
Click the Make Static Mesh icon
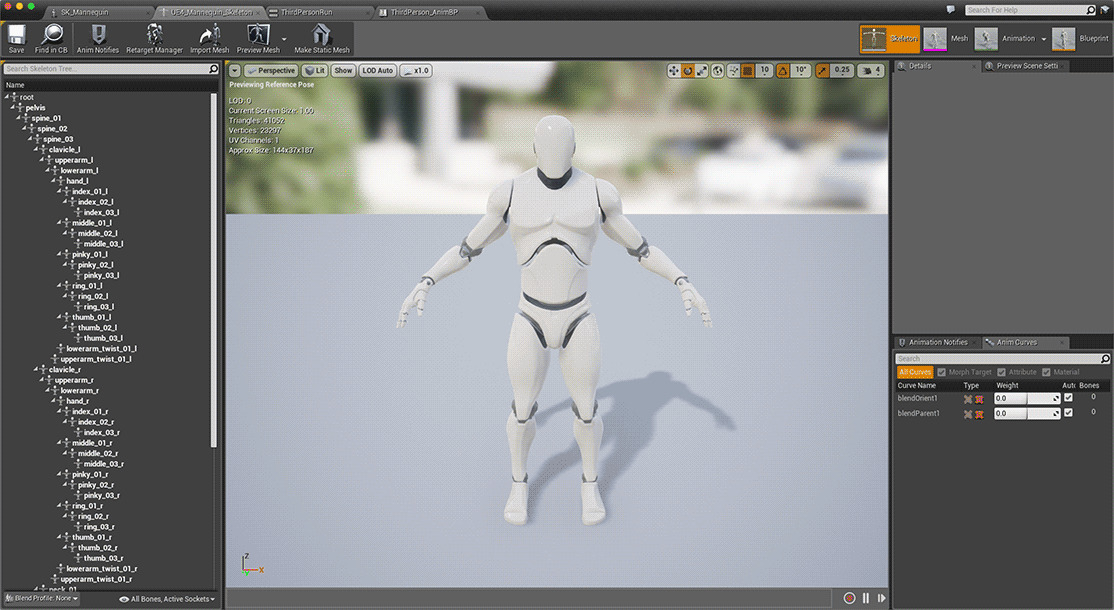322,37
